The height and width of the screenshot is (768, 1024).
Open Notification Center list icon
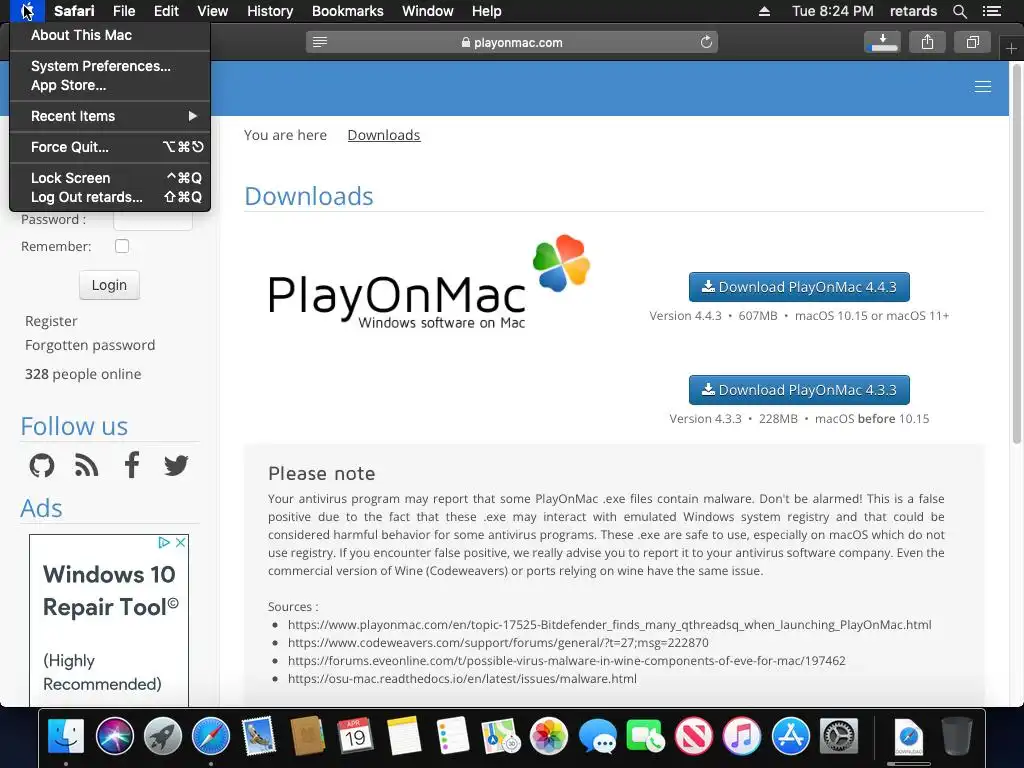click(991, 11)
